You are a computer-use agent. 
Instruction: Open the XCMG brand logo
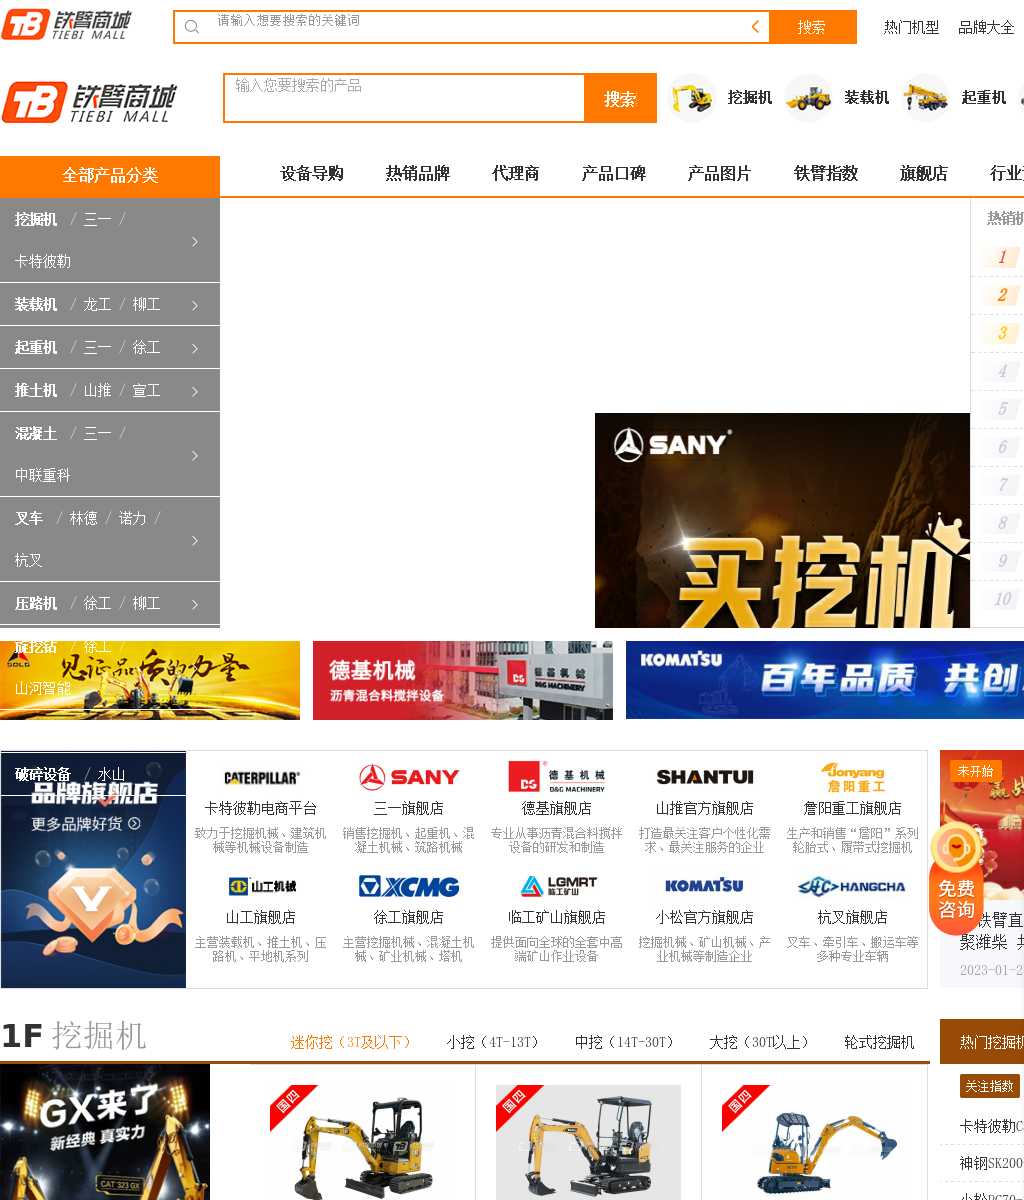pos(409,886)
